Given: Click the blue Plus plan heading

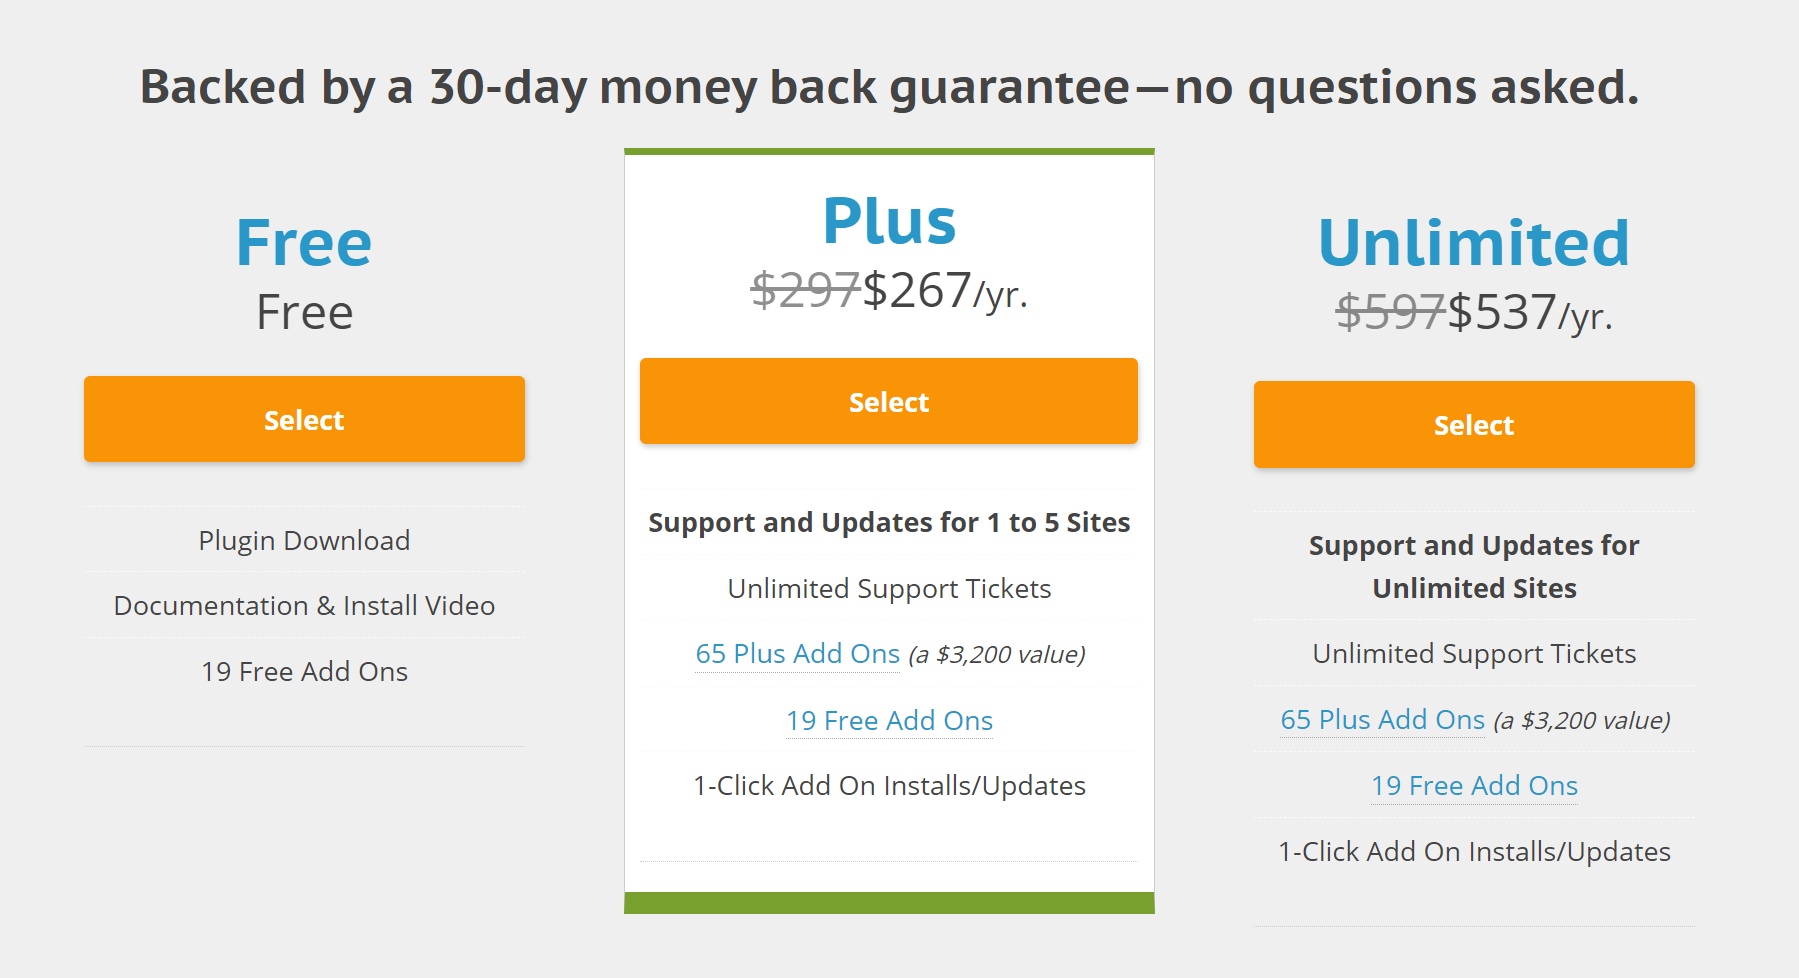Looking at the screenshot, I should pos(889,221).
